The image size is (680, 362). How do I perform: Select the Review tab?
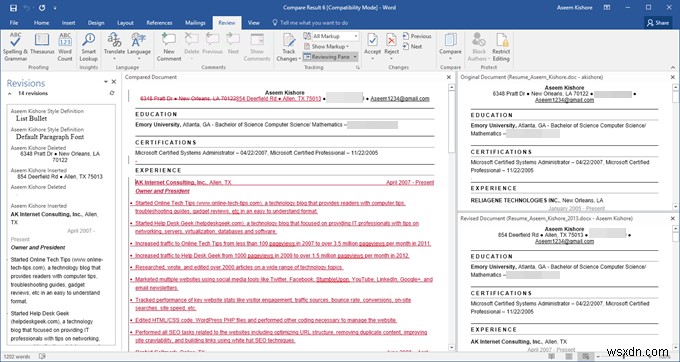tap(227, 23)
